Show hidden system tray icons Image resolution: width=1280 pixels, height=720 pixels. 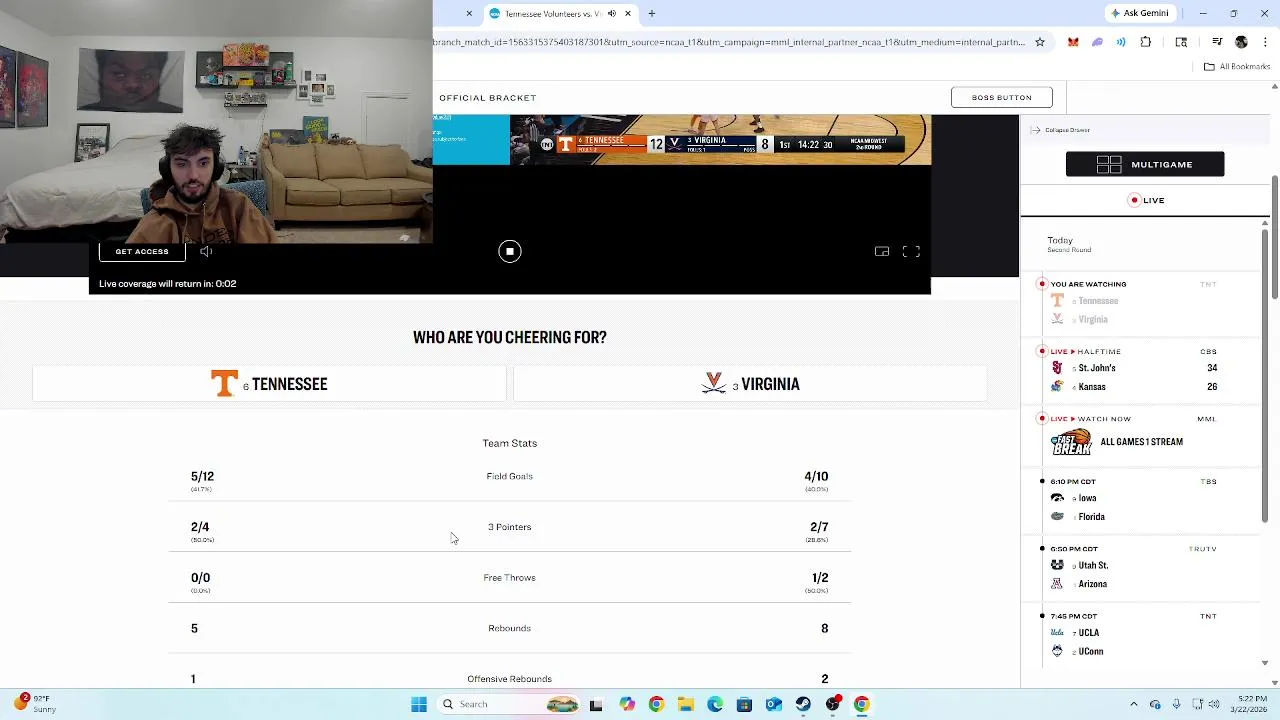click(1133, 704)
